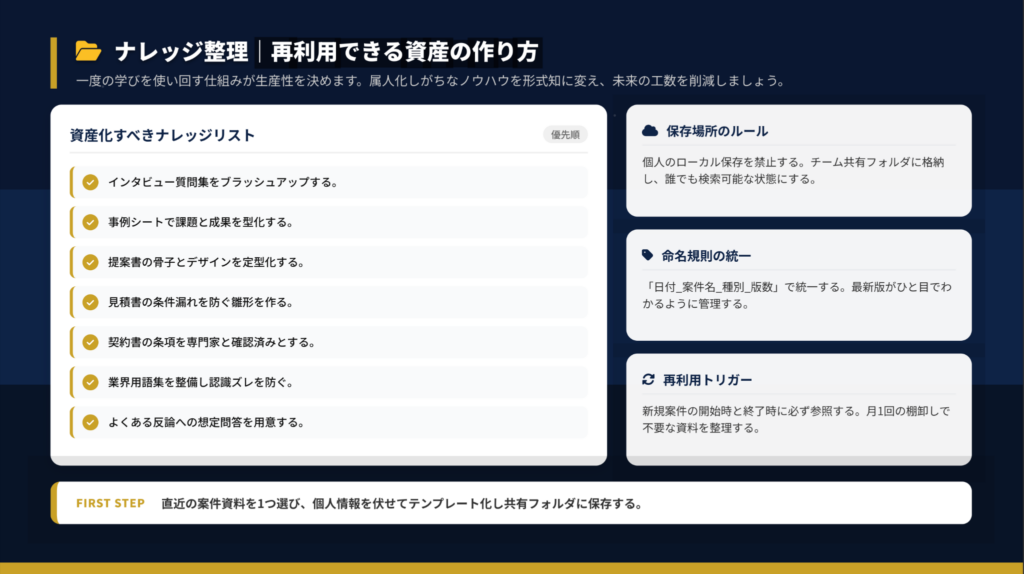Image resolution: width=1024 pixels, height=574 pixels.
Task: Click check icon for インタビュー質問集 item
Action: (x=90, y=182)
